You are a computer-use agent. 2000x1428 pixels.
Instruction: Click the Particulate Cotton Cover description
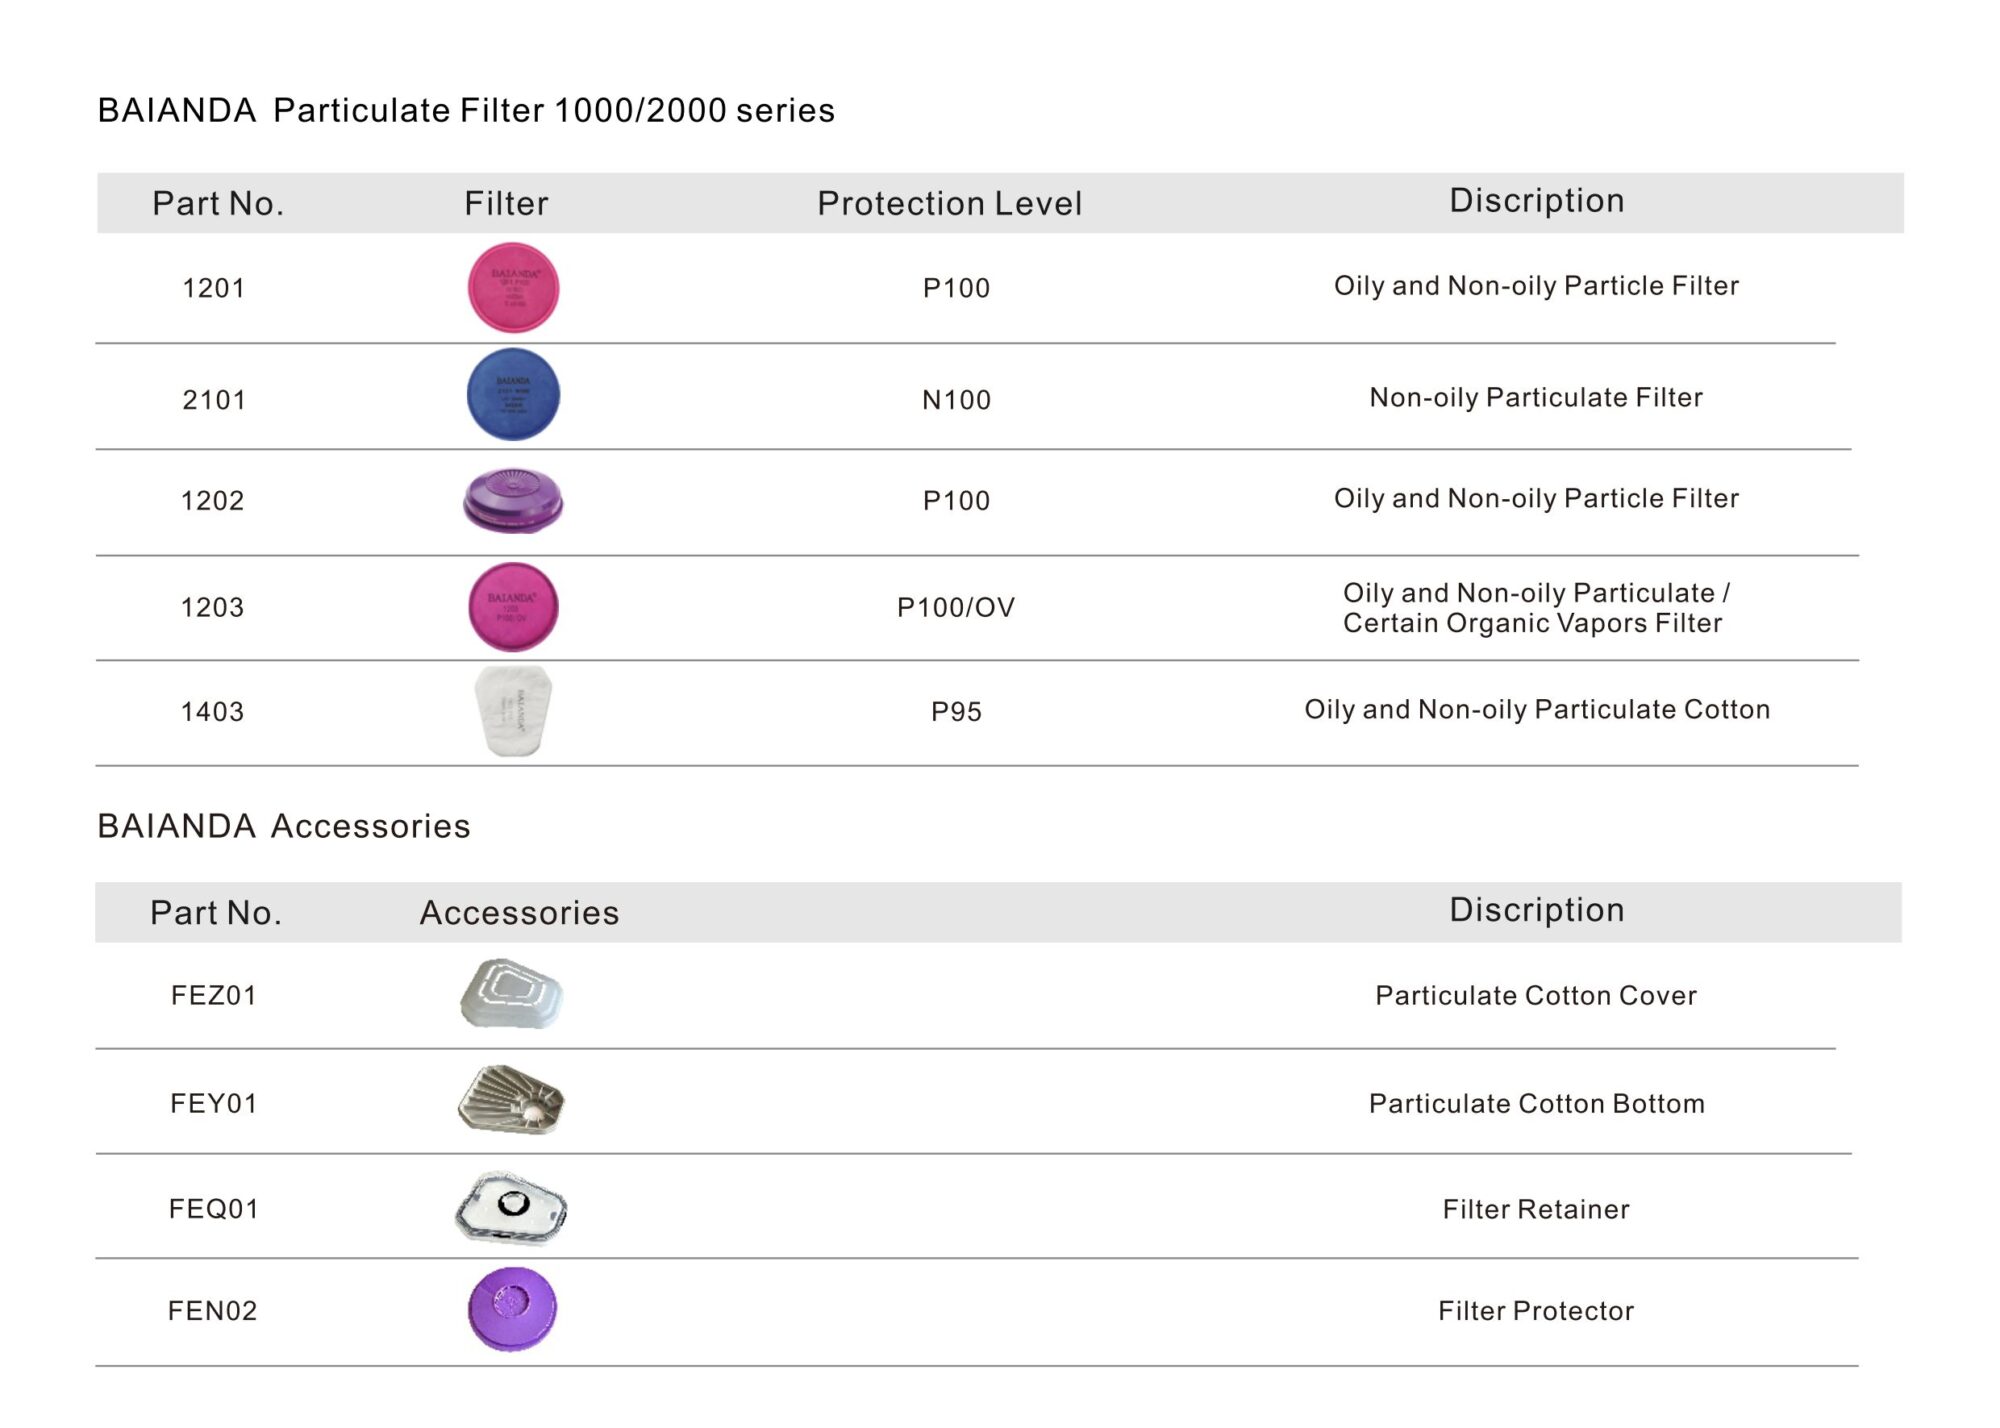pos(1536,995)
